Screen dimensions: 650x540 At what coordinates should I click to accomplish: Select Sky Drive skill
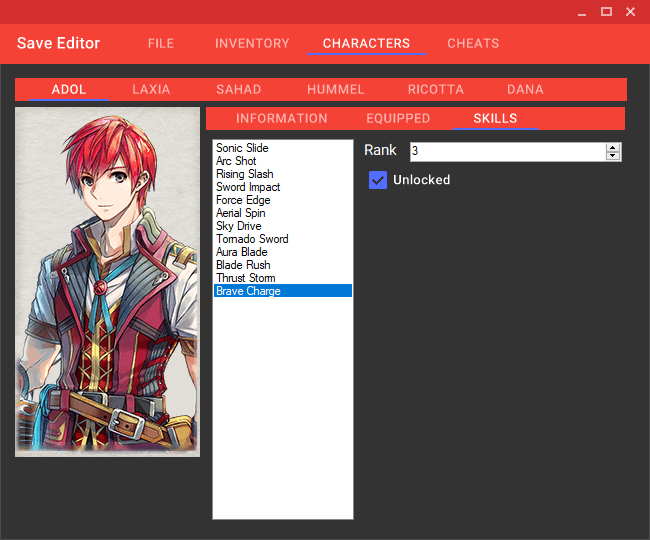[x=283, y=226]
